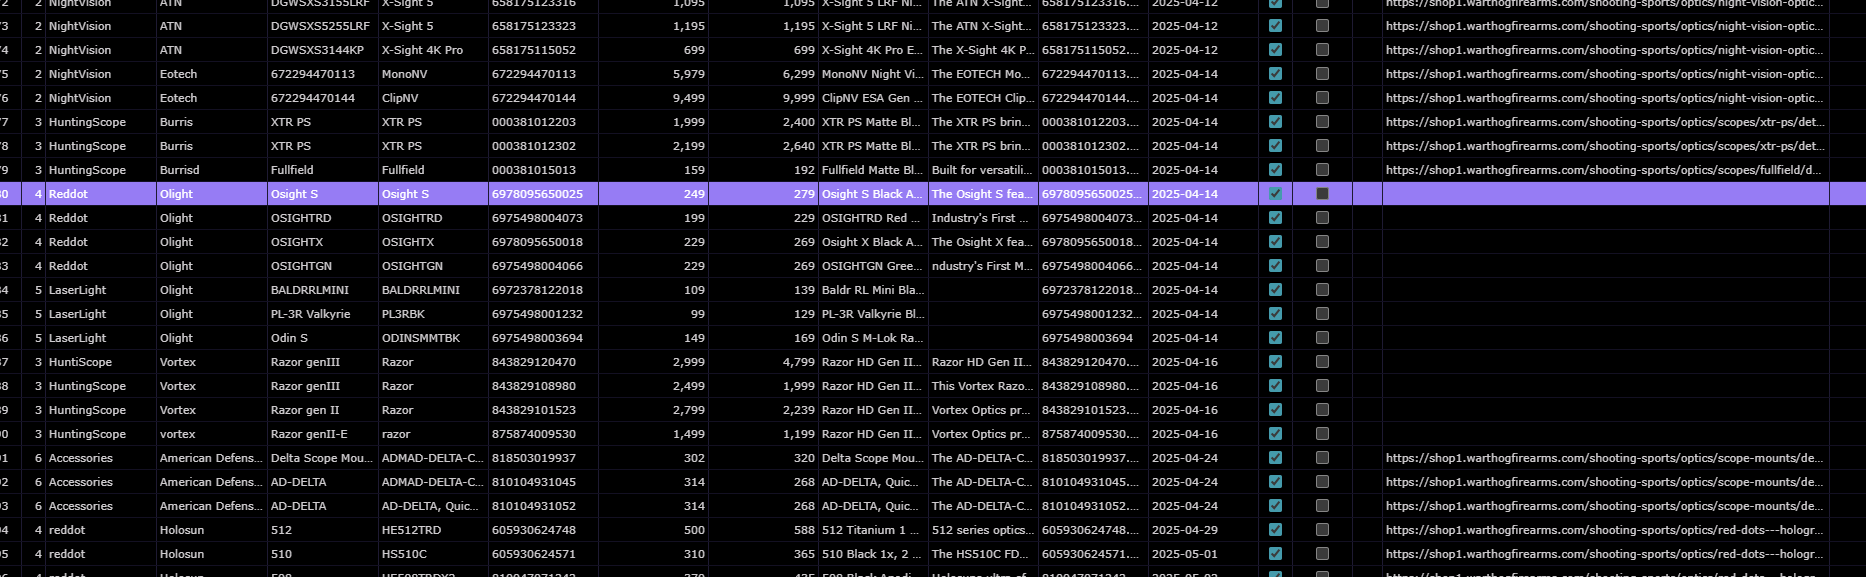Open the fullfield scopes URL in the Burrisd row
Image resolution: width=1866 pixels, height=577 pixels.
(1603, 170)
